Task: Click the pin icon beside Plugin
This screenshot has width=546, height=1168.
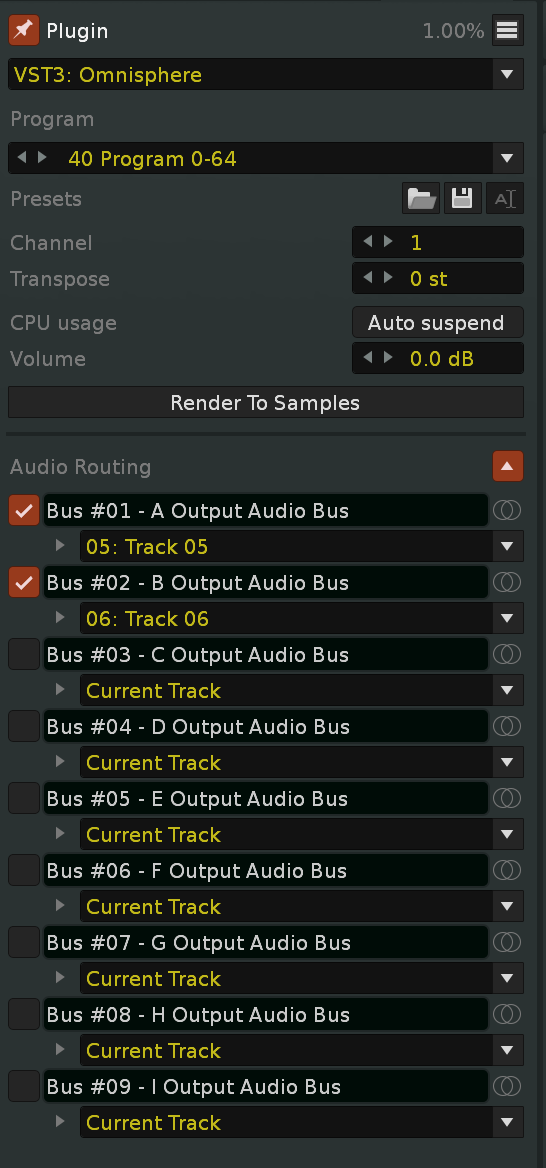Action: point(24,31)
